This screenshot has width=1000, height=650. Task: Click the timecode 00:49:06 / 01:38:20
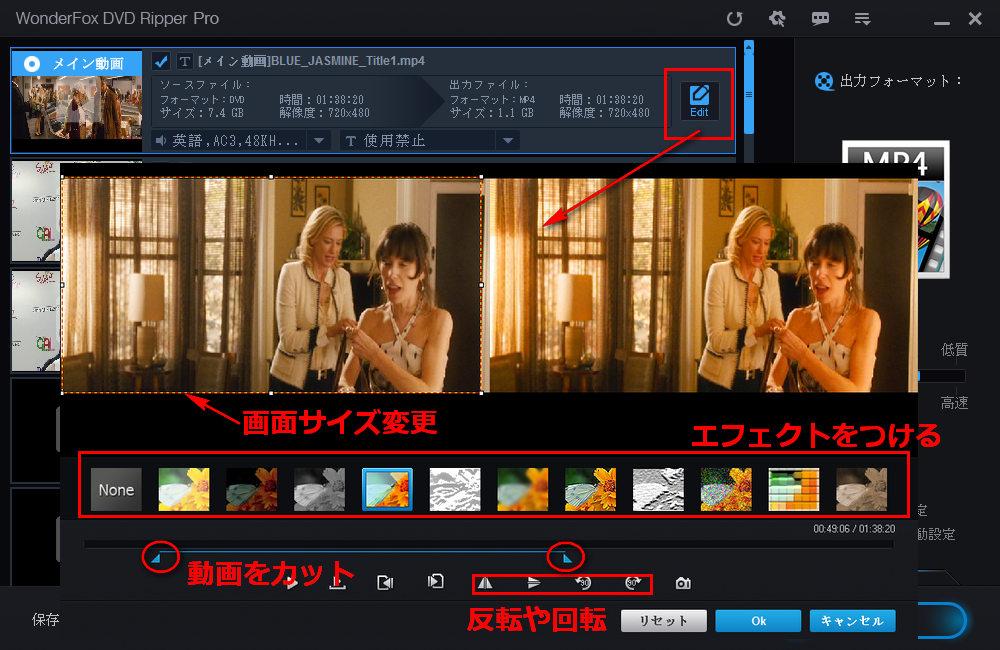coord(854,529)
